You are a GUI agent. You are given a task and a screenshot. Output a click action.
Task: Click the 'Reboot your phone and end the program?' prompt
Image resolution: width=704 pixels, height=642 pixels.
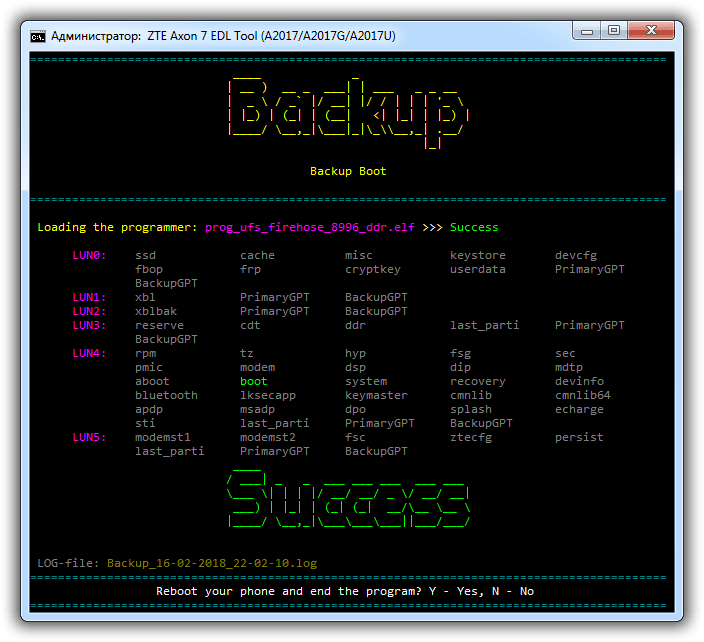coord(289,591)
